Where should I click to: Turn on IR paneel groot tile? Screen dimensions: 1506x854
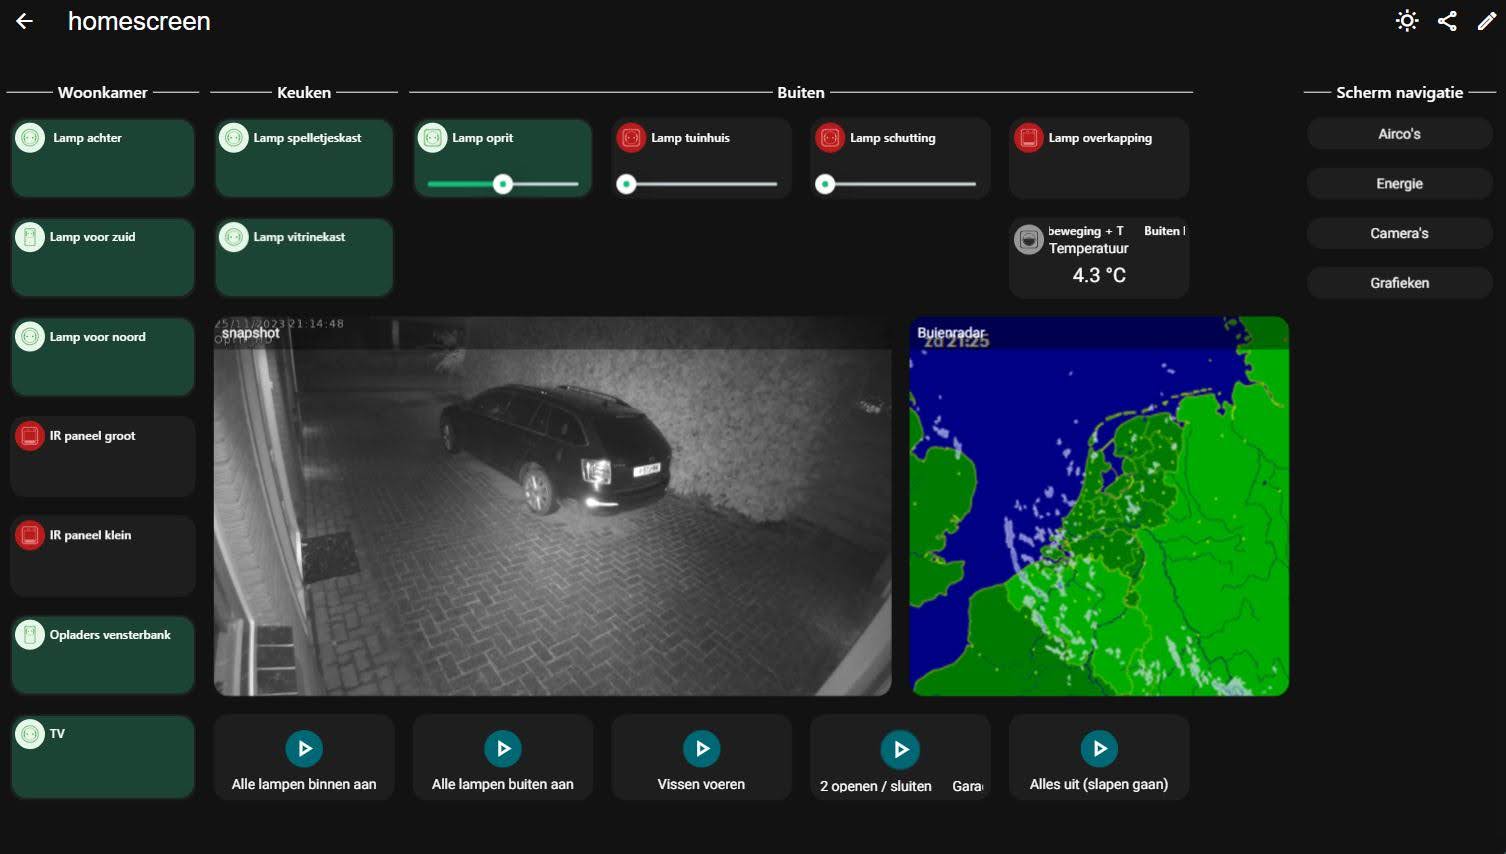(103, 456)
